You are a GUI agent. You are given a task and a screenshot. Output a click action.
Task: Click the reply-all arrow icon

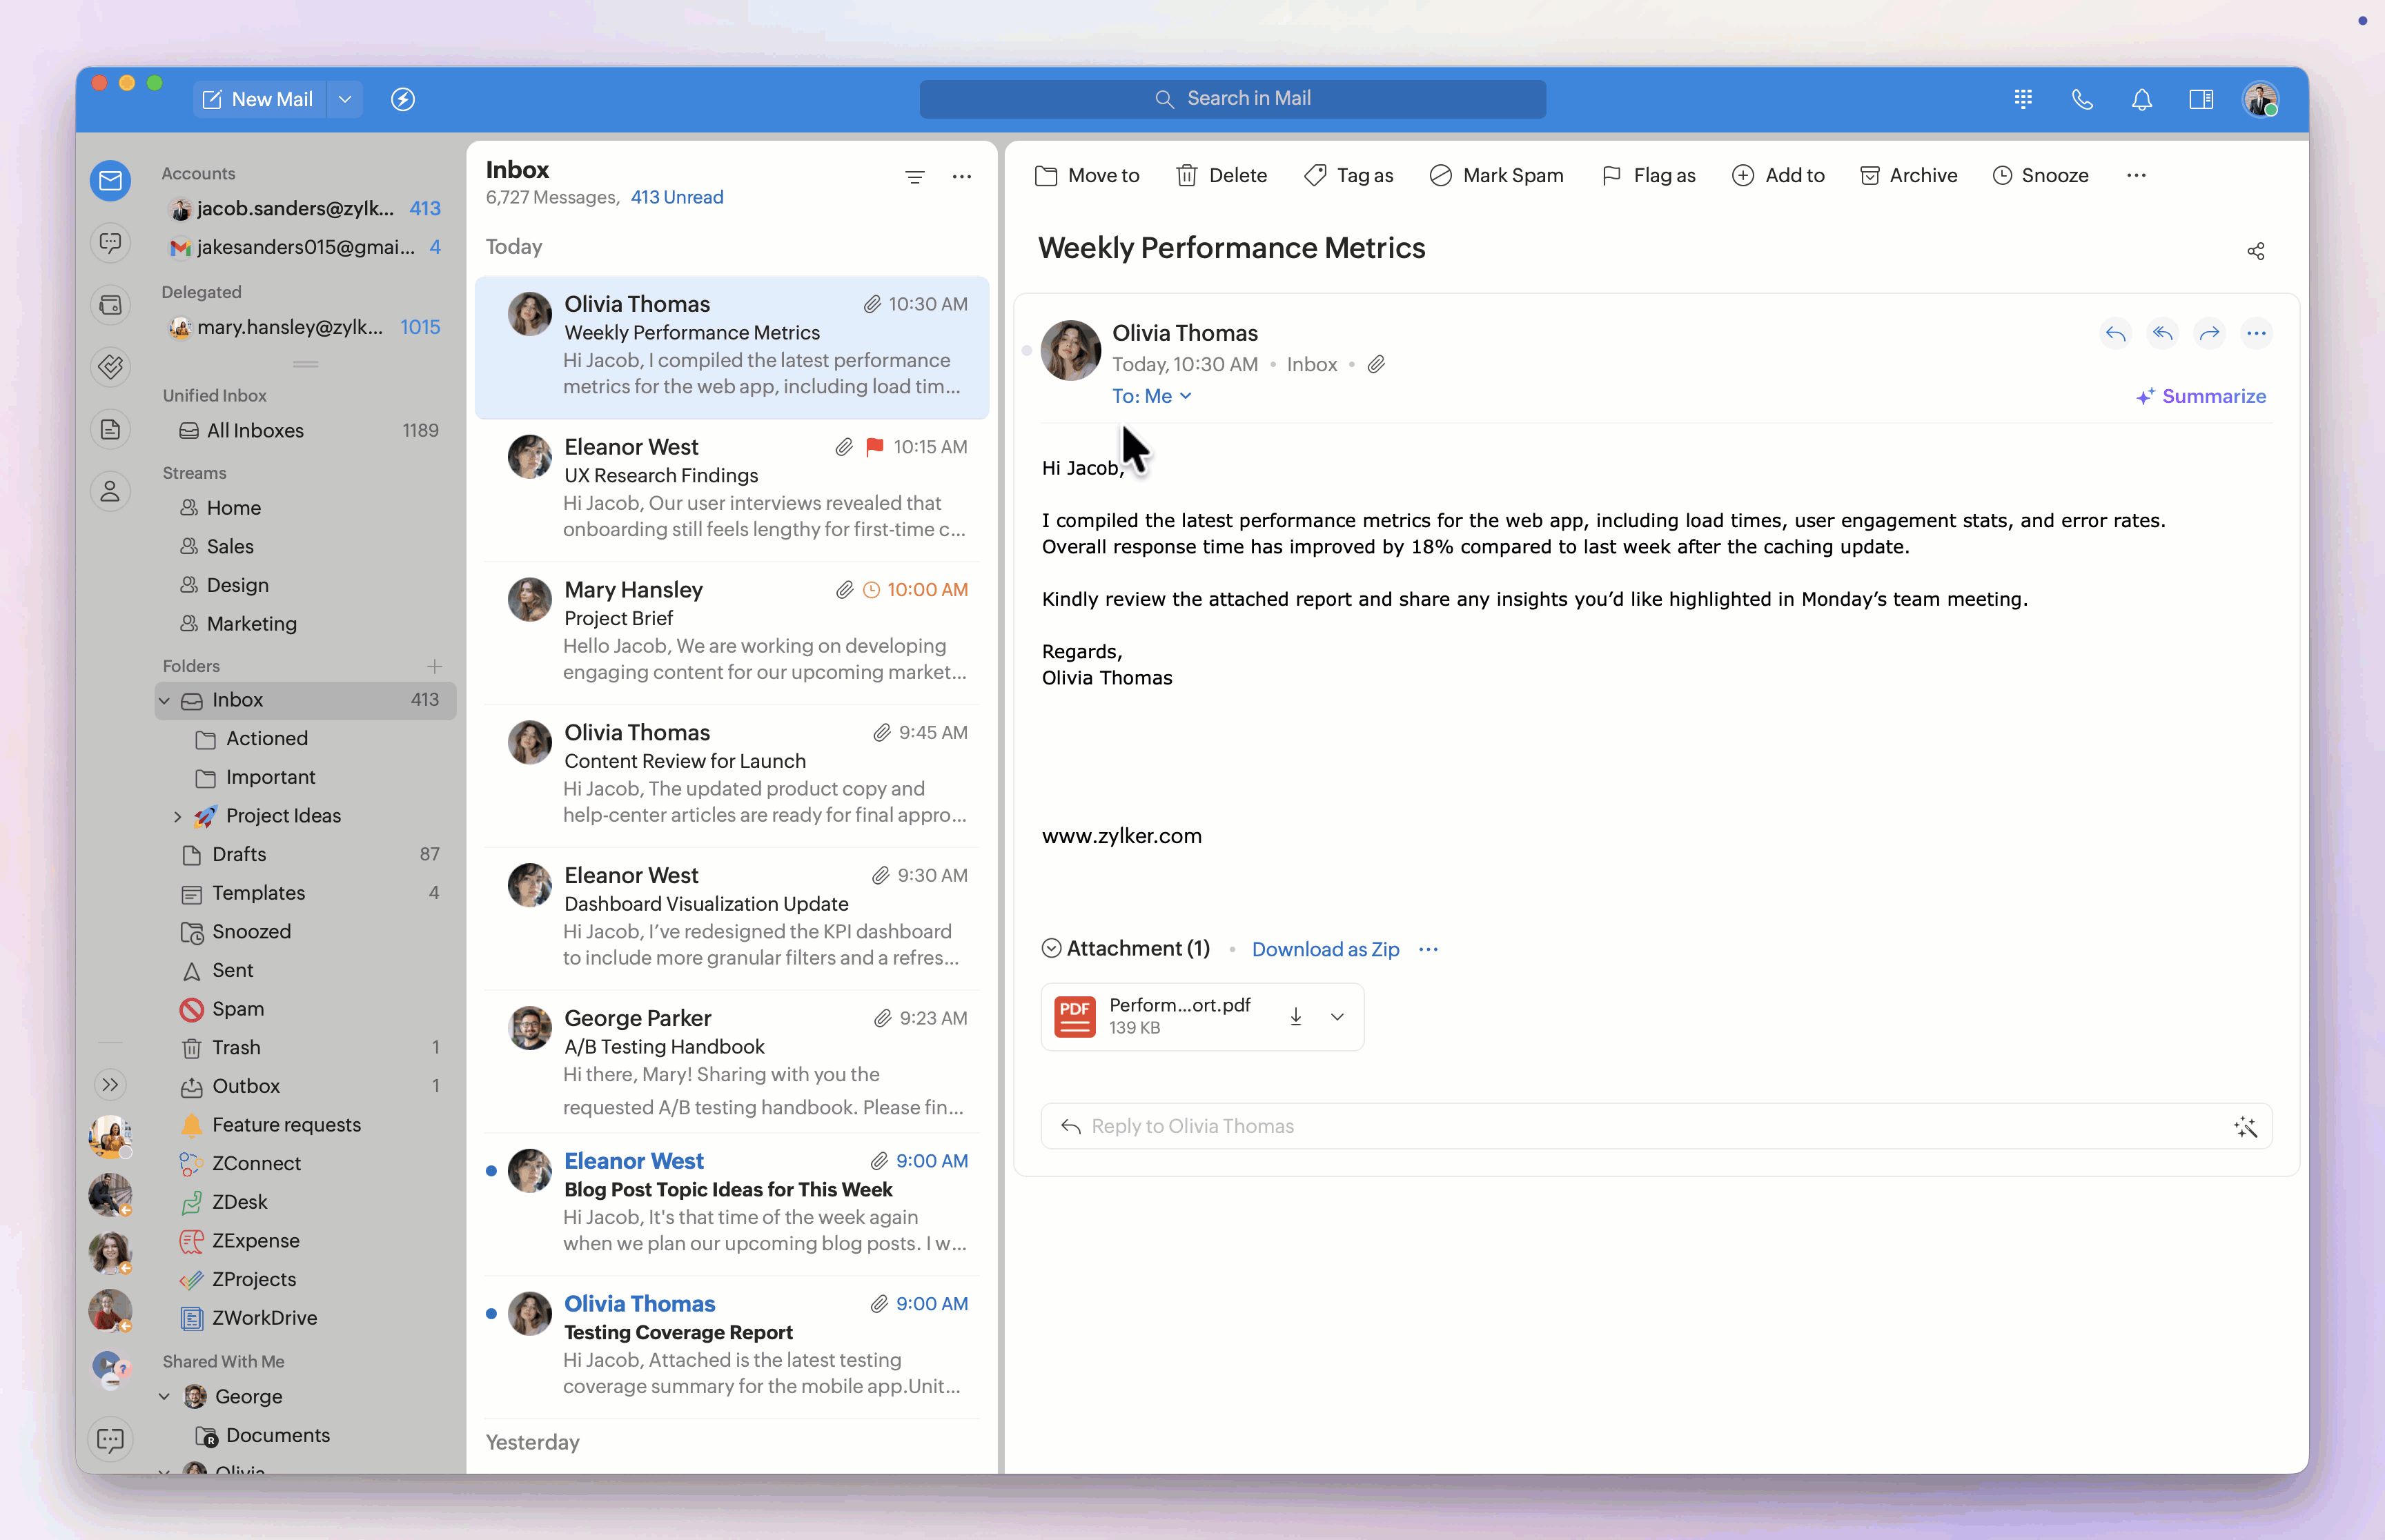(x=2162, y=333)
